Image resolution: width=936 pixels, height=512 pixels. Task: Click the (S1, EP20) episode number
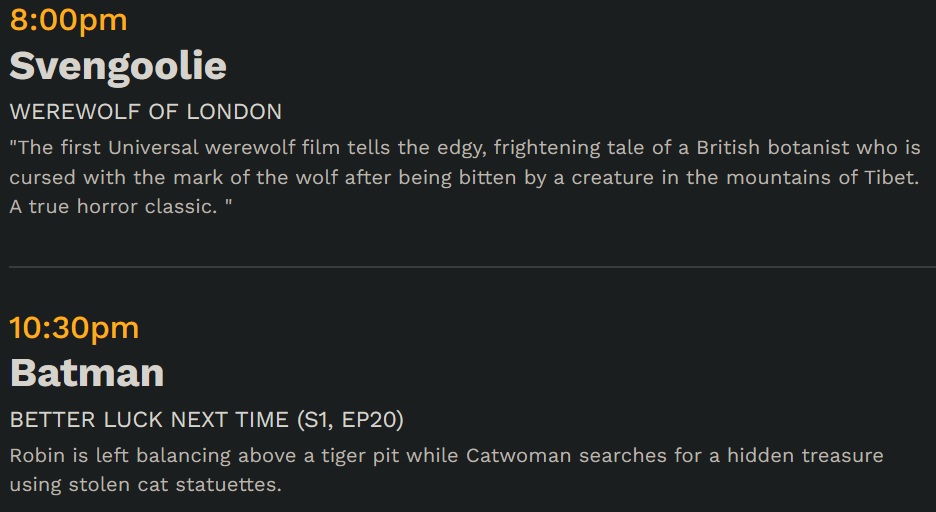click(350, 420)
